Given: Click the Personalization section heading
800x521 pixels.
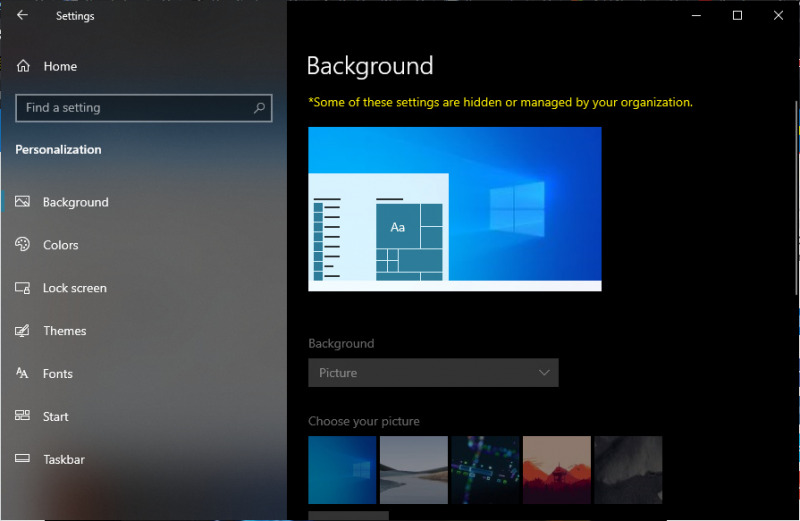Looking at the screenshot, I should pyautogui.click(x=58, y=150).
